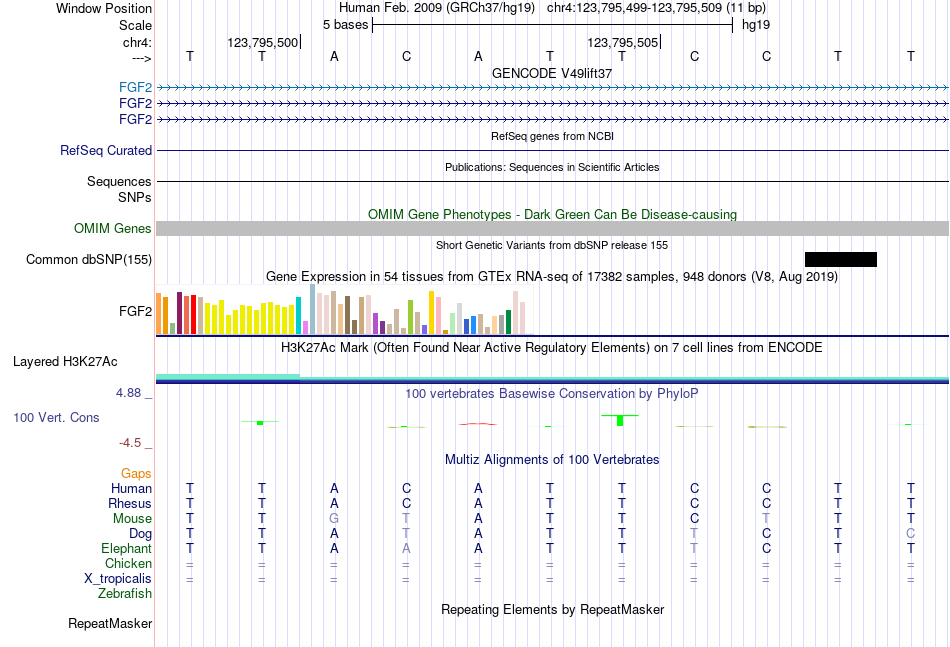Click the black dbSNP variant box
The height and width of the screenshot is (647, 950).
841,259
